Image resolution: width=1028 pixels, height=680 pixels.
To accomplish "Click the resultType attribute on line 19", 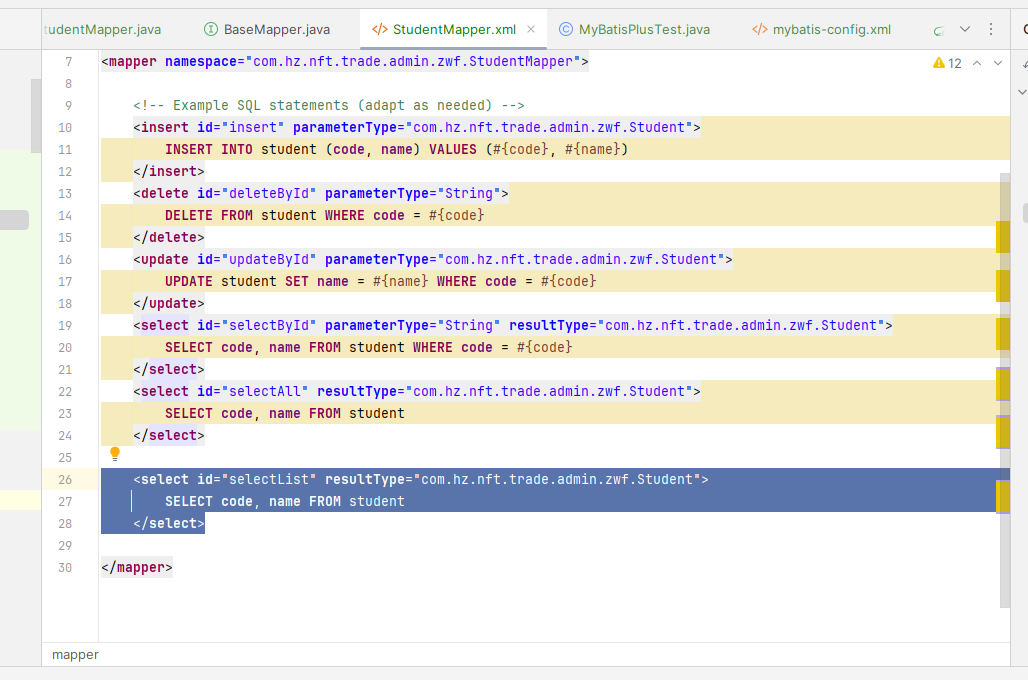I will click(x=696, y=325).
